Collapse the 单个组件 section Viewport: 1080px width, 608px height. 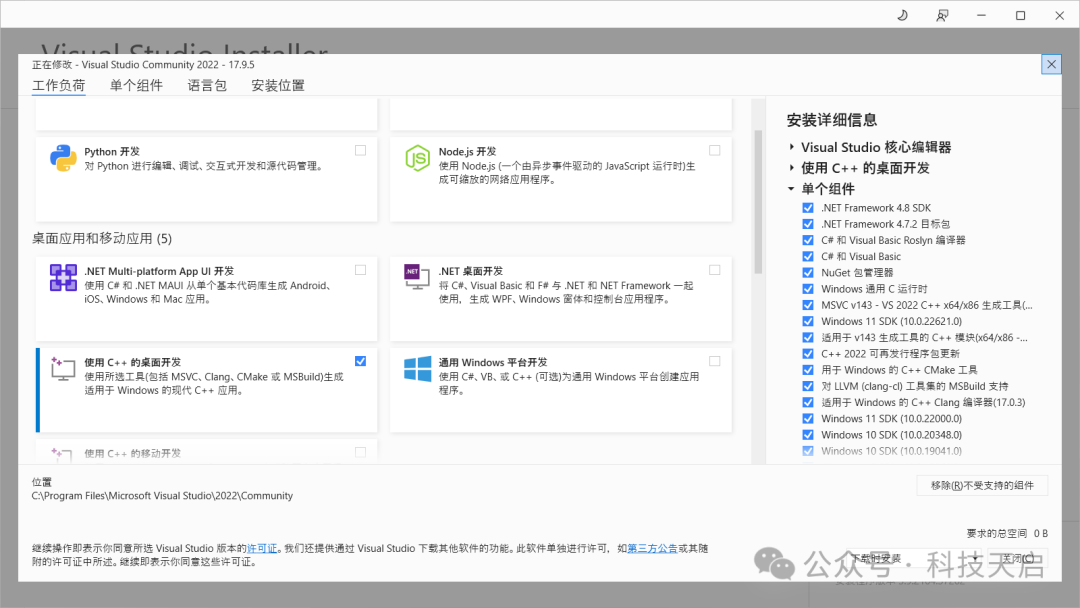tap(791, 189)
